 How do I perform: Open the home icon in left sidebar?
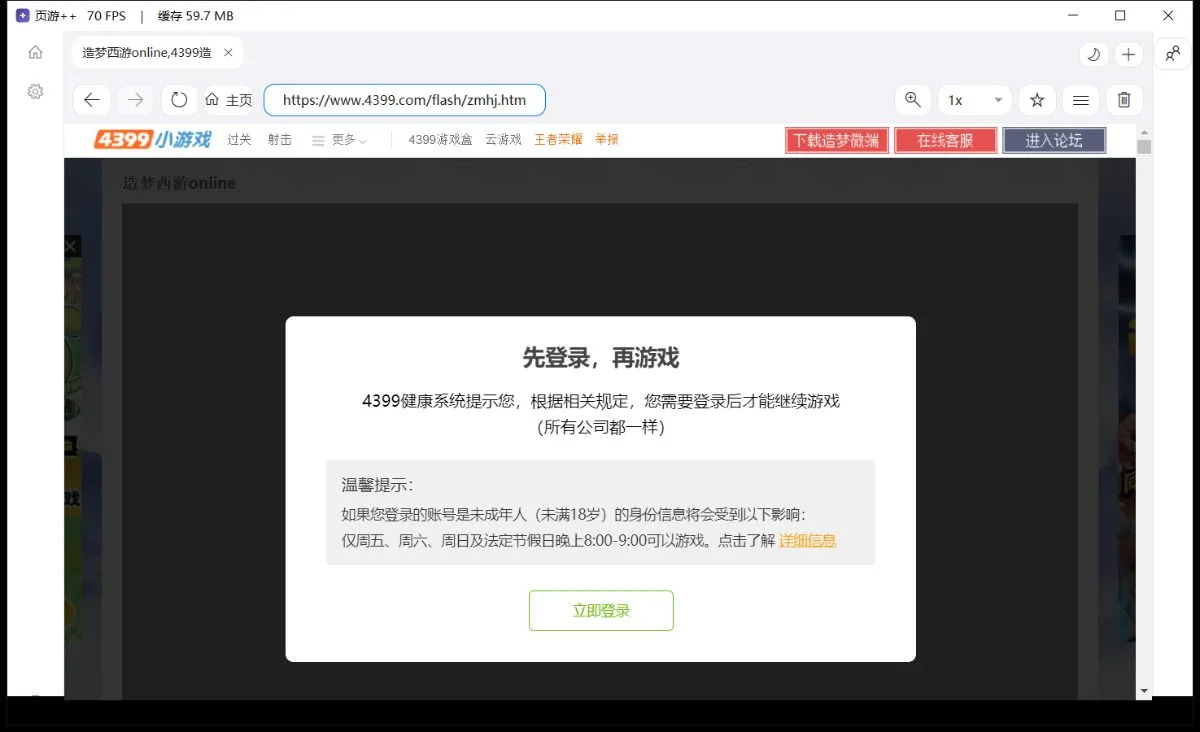(35, 52)
